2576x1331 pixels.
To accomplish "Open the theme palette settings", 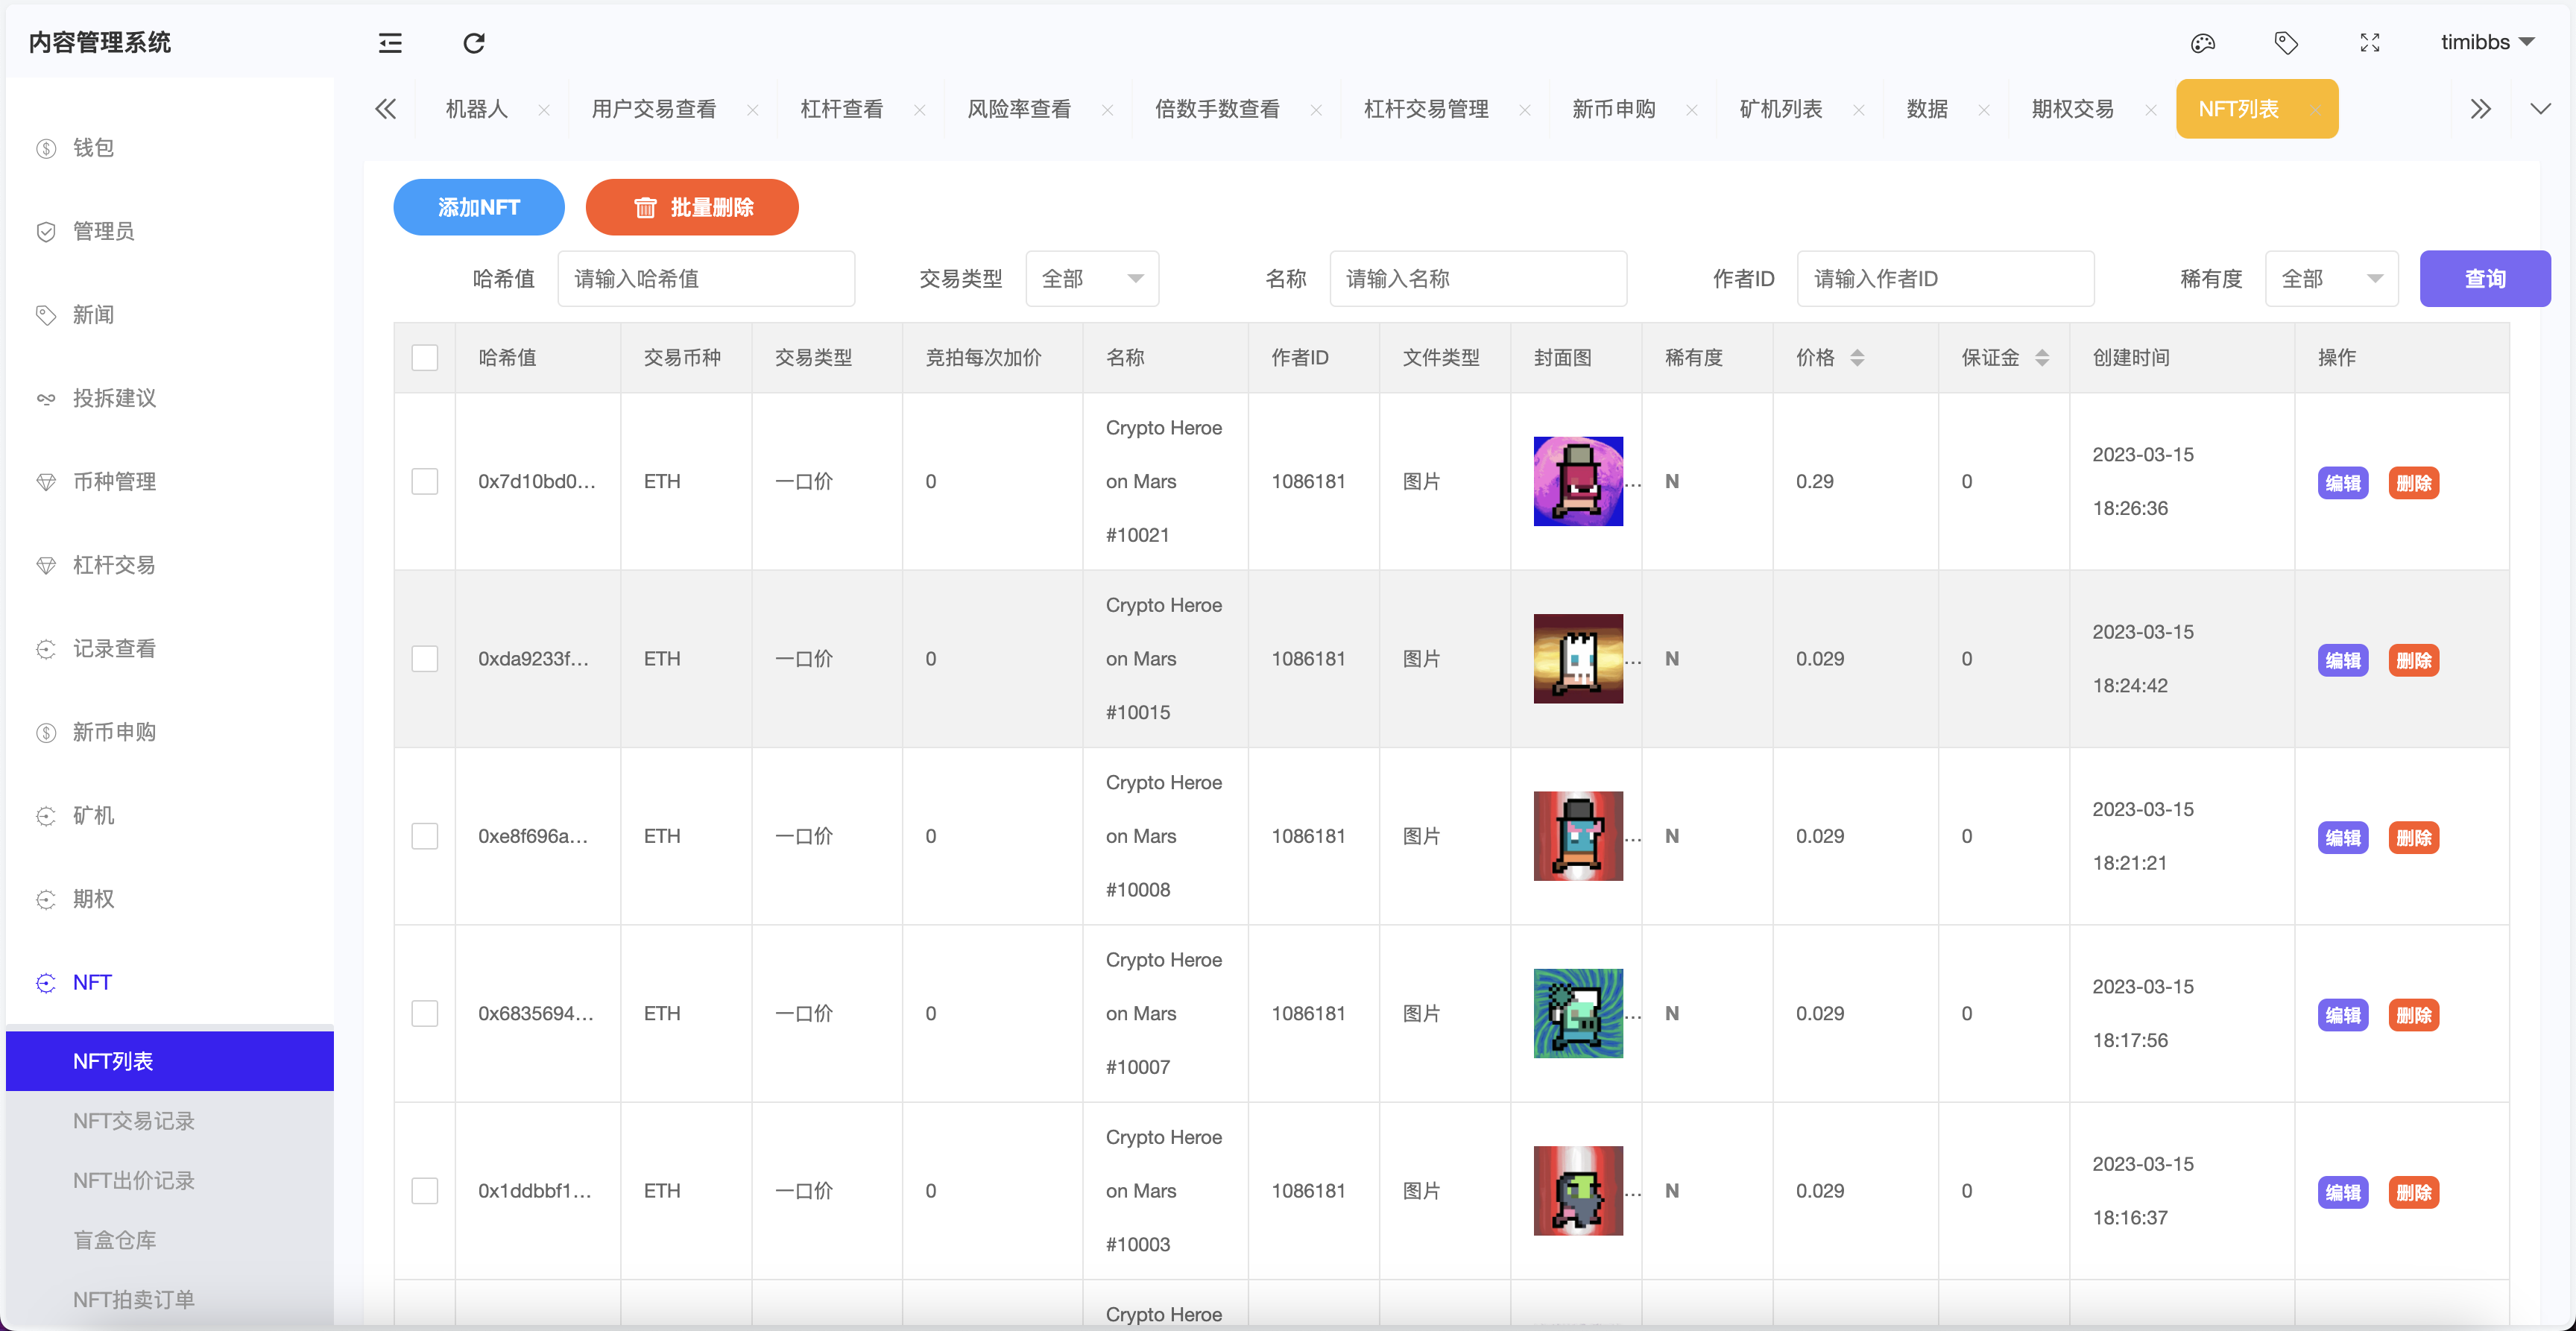I will pos(2203,43).
